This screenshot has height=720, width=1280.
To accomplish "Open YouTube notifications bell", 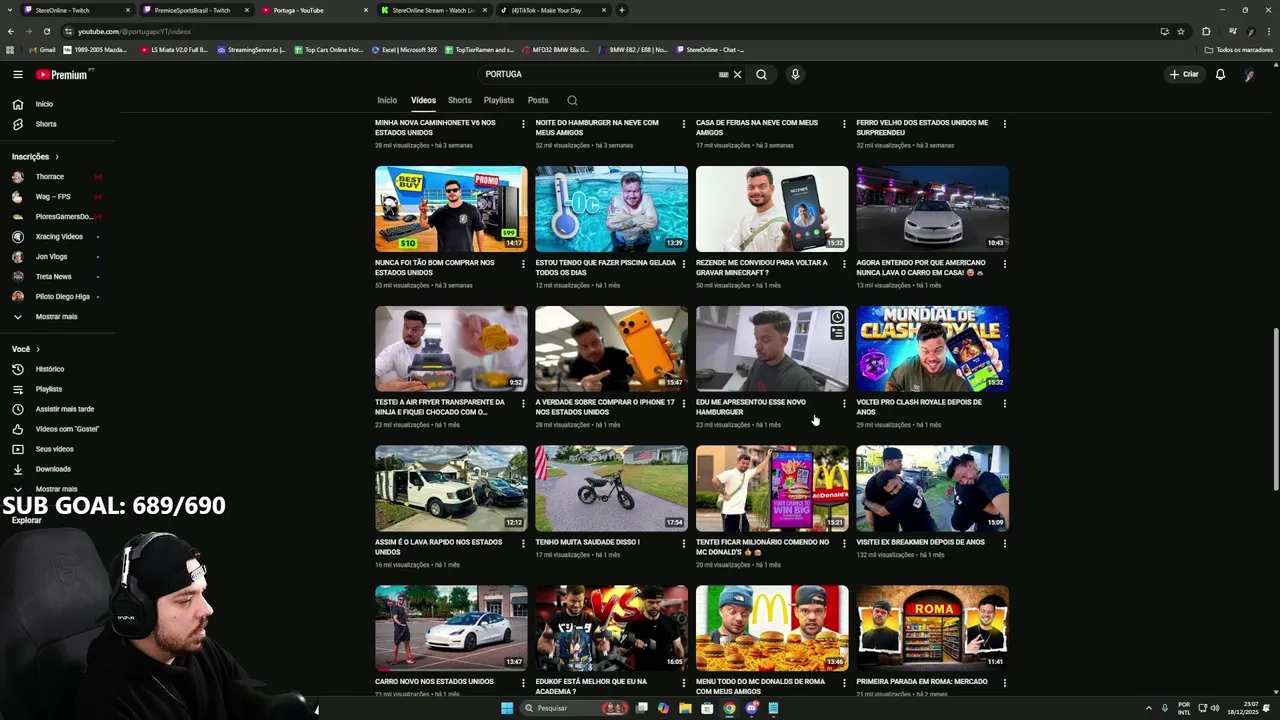I will point(1220,74).
